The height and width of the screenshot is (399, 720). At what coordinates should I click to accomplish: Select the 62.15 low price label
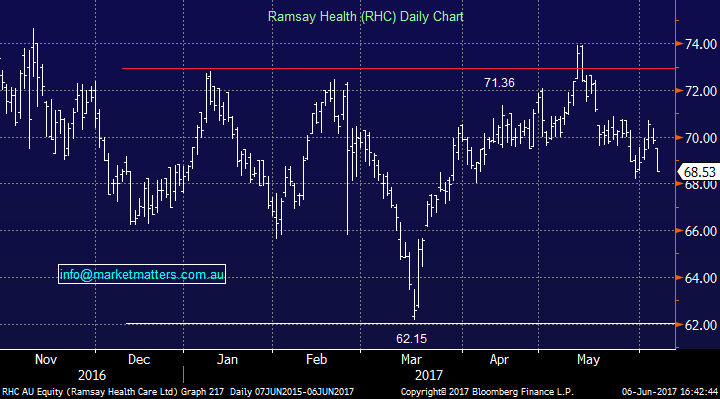coord(411,339)
